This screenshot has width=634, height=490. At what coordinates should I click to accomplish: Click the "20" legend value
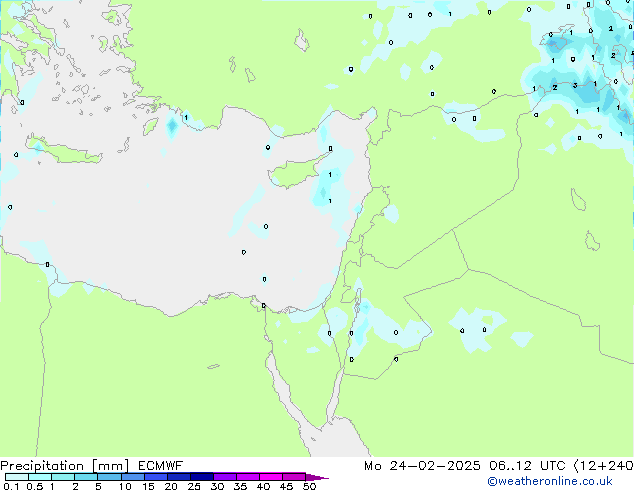click(x=171, y=486)
